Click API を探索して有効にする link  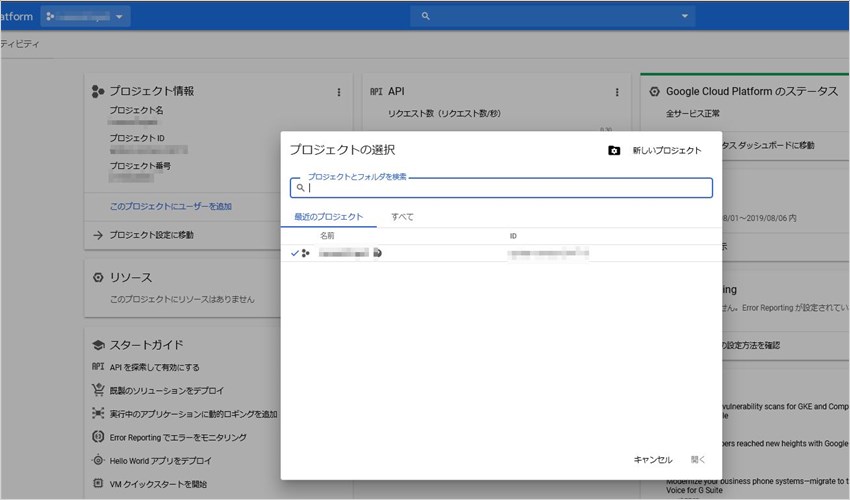[x=154, y=368]
